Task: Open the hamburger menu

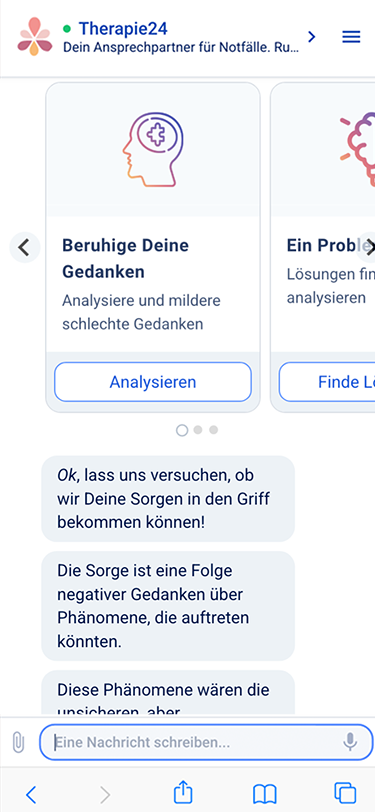Action: point(351,37)
